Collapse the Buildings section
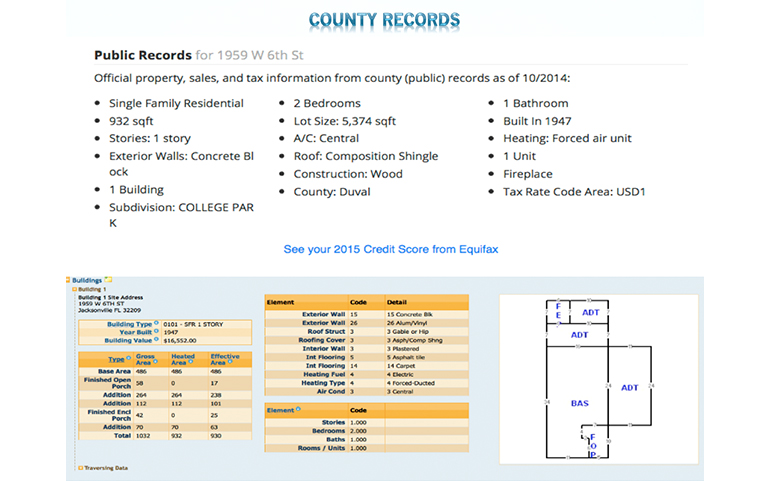 pos(70,280)
